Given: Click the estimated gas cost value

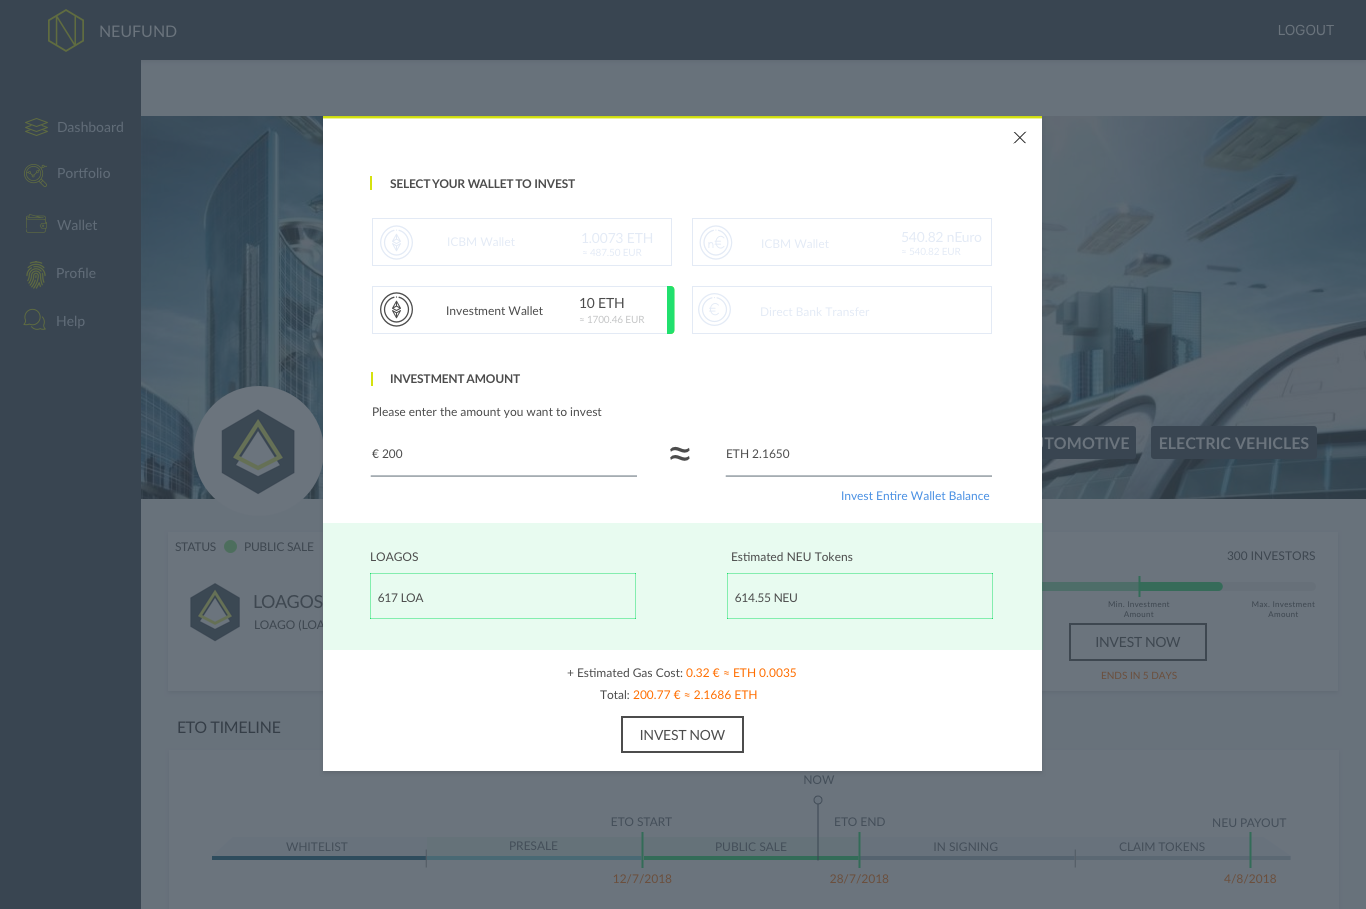Looking at the screenshot, I should click(x=741, y=673).
